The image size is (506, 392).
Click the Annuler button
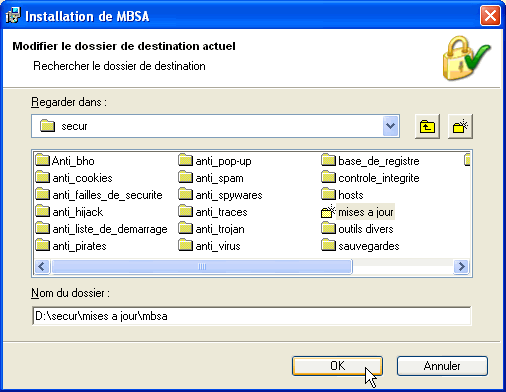point(442,366)
